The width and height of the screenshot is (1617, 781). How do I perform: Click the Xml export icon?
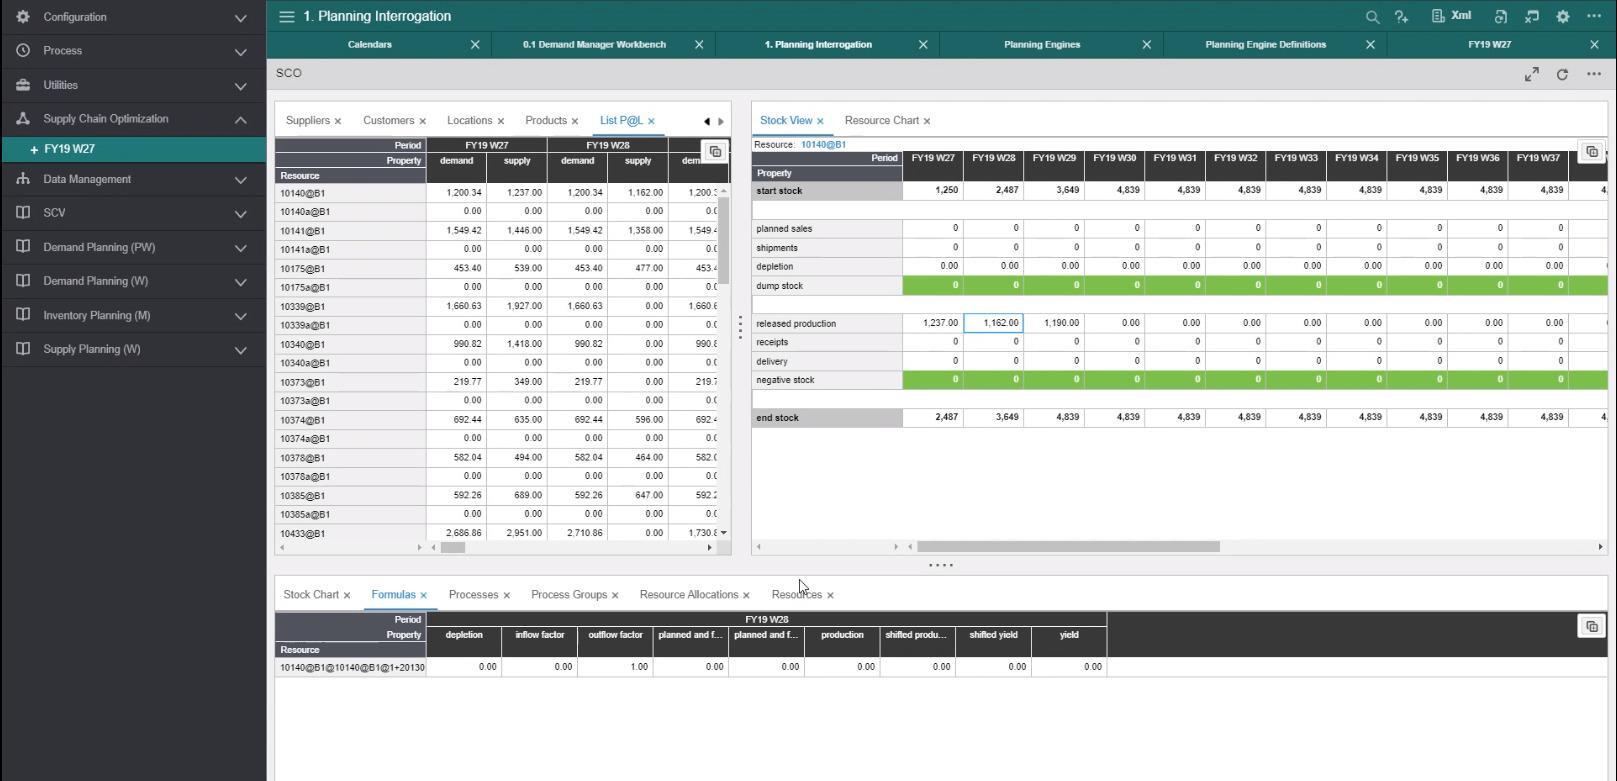point(1451,16)
